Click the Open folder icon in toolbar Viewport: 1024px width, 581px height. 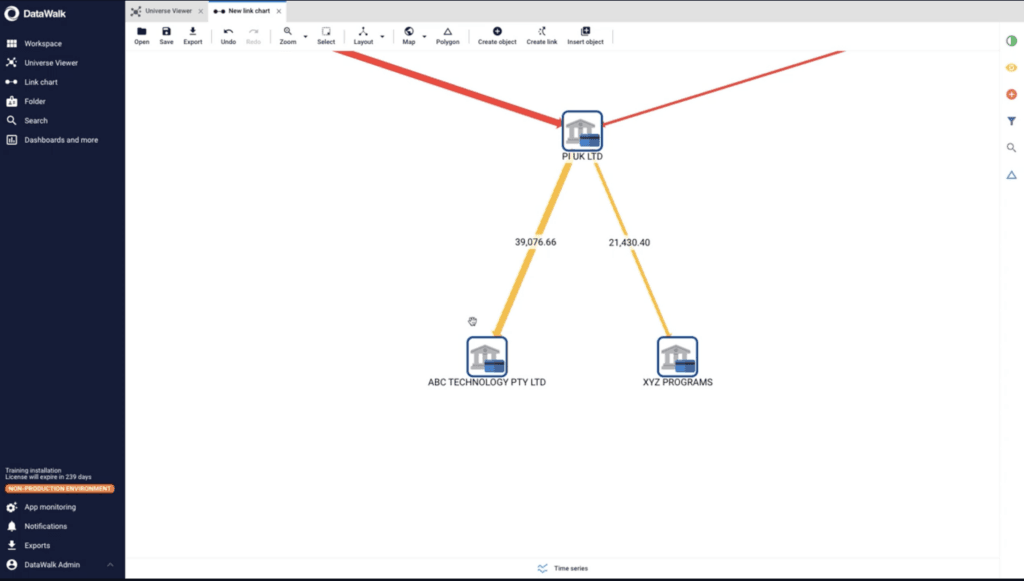142,32
